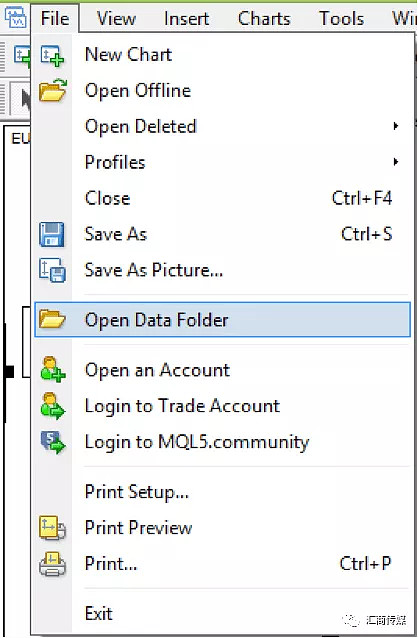418x638 pixels.
Task: Click the Open an Account user icon
Action: click(x=53, y=369)
